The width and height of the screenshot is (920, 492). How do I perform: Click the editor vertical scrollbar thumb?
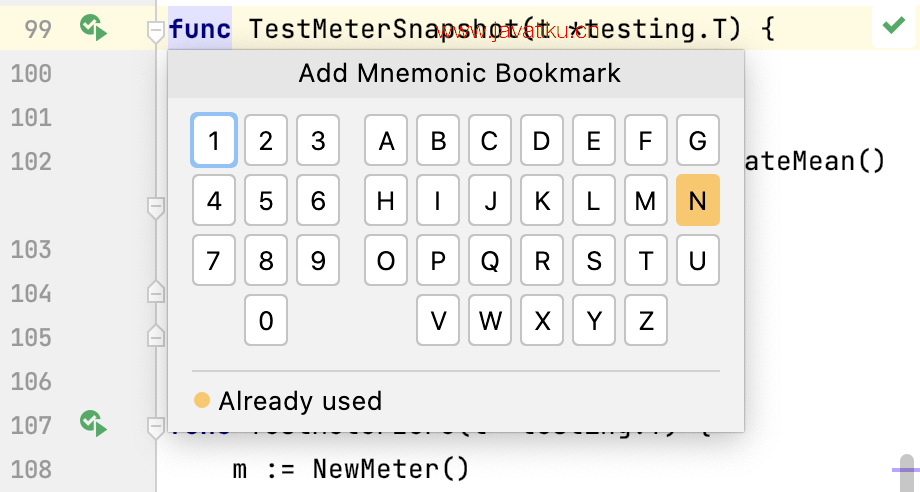pyautogui.click(x=907, y=473)
